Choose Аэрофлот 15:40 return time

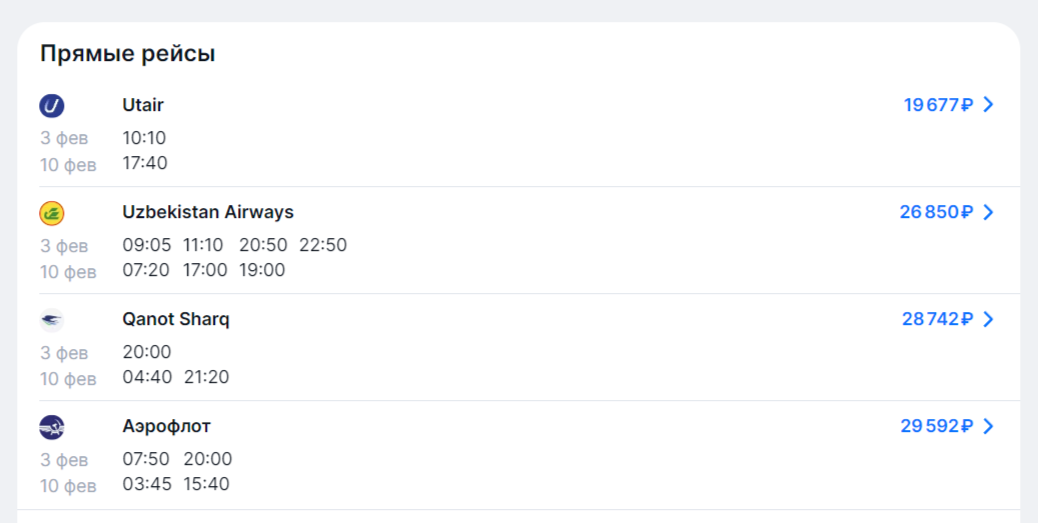point(207,485)
